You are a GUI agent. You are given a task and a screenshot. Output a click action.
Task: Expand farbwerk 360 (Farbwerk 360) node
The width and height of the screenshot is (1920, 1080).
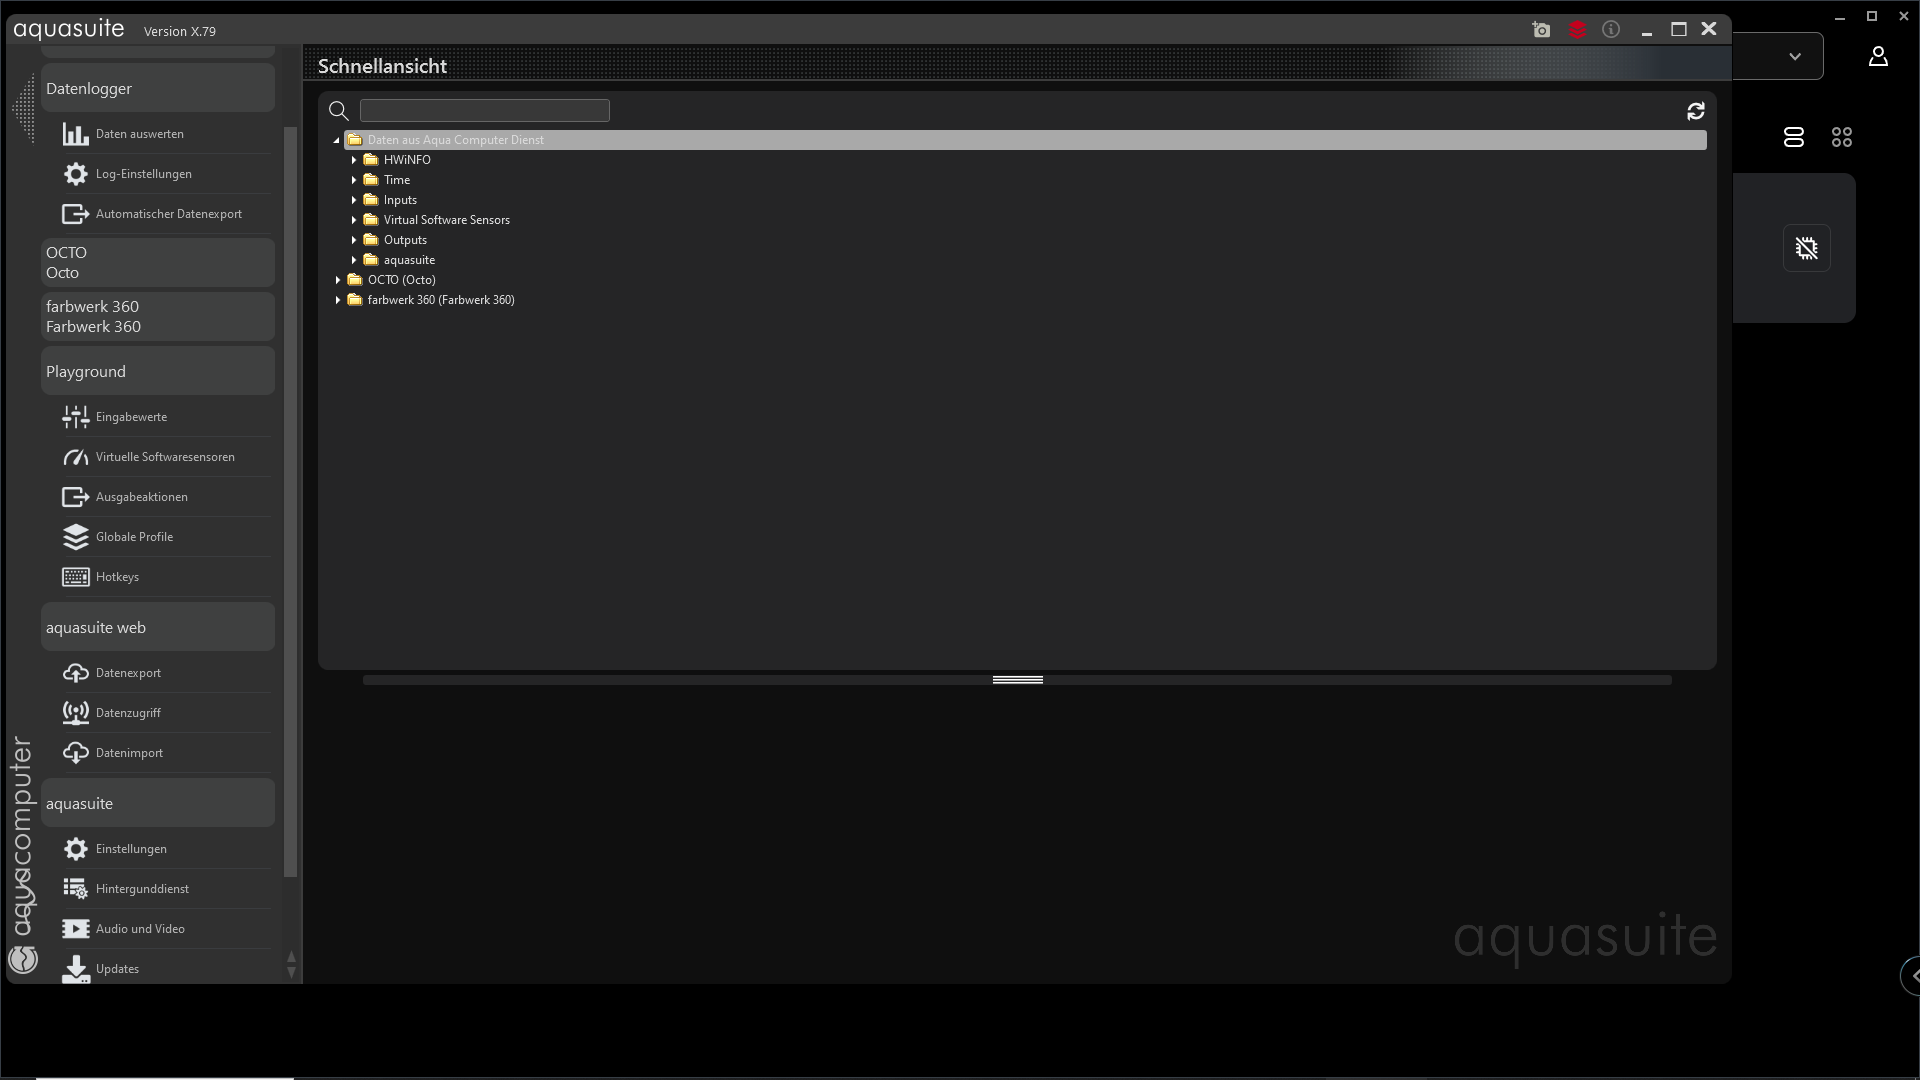[x=338, y=300]
